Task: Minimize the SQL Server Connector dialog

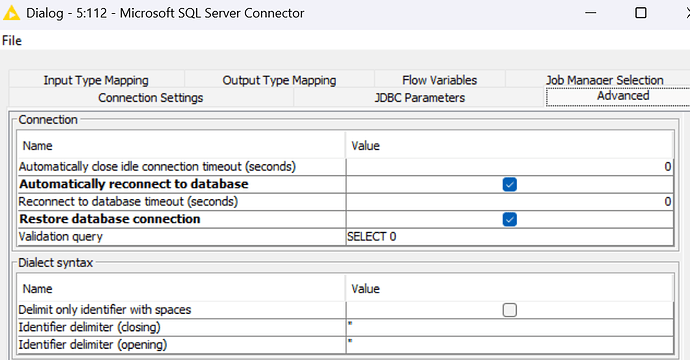Action: [591, 13]
